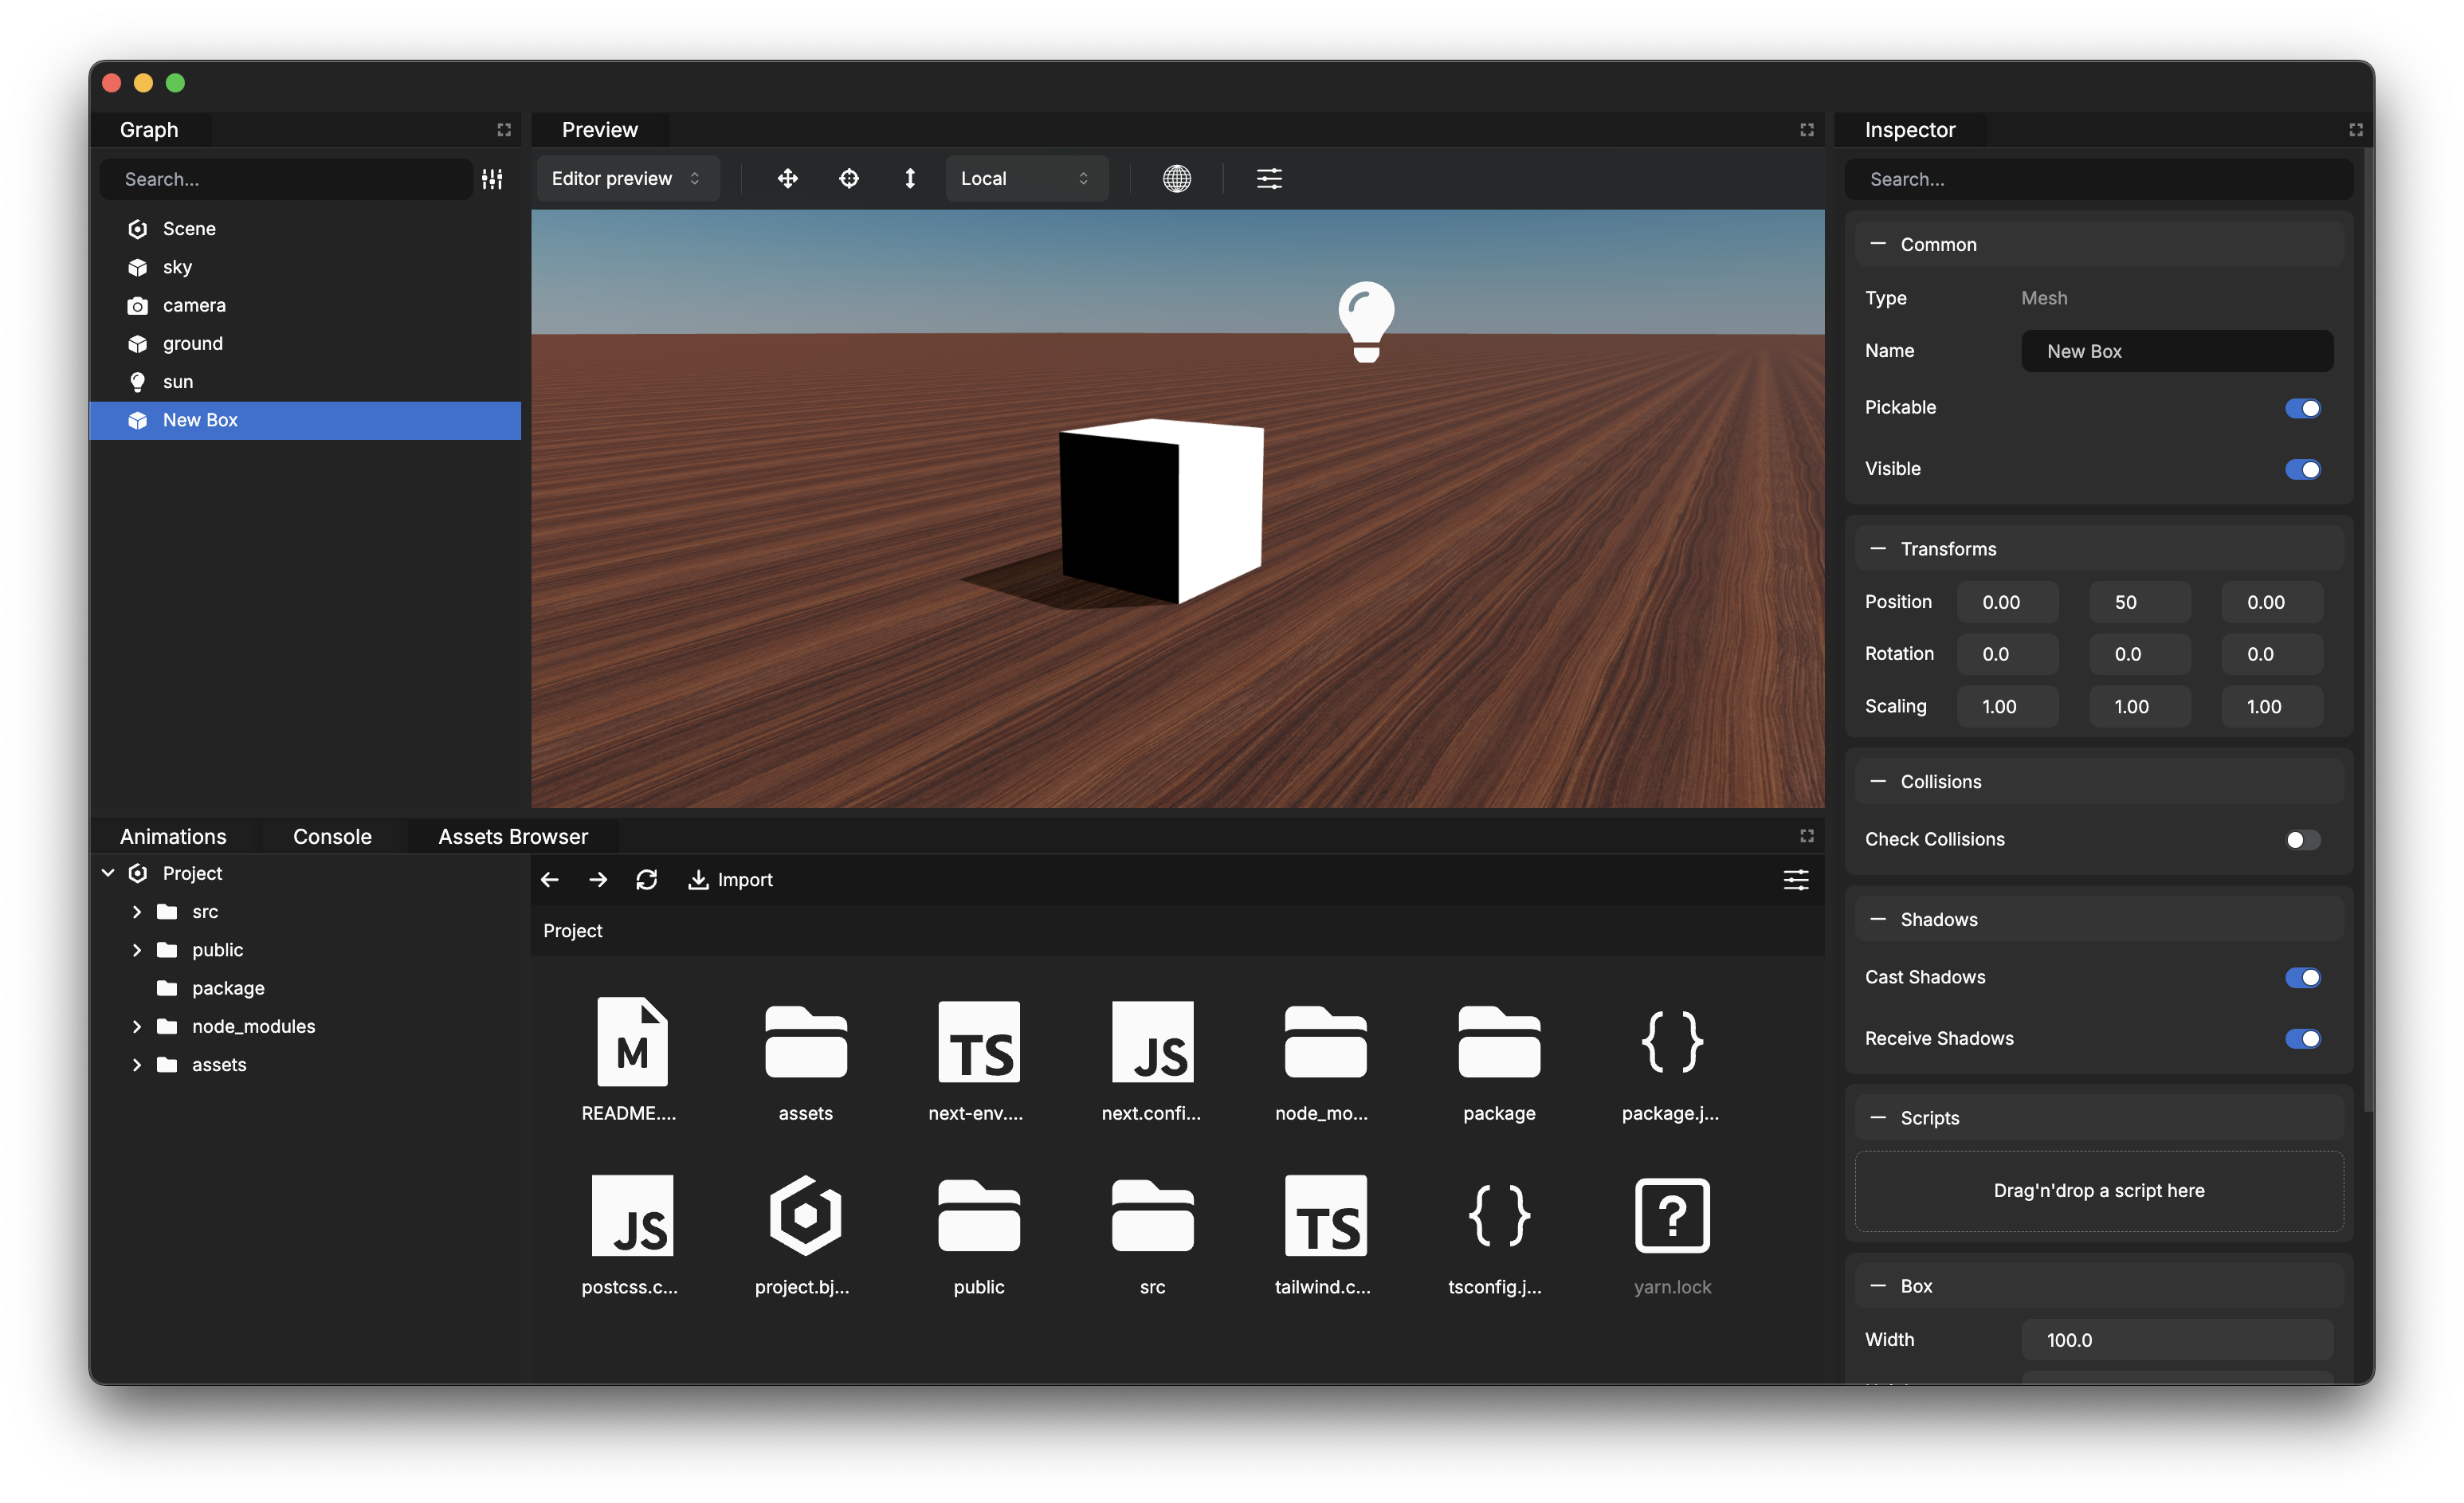2464x1503 pixels.
Task: Open Graph filter options icon
Action: click(x=492, y=179)
